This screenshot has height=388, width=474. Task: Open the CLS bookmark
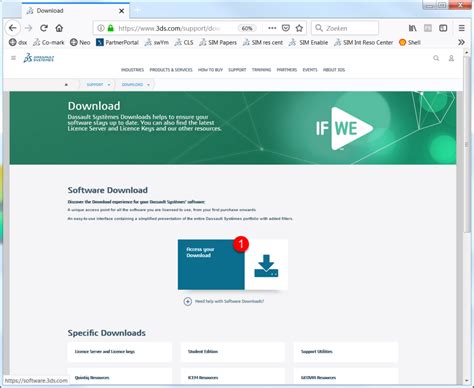coord(184,42)
